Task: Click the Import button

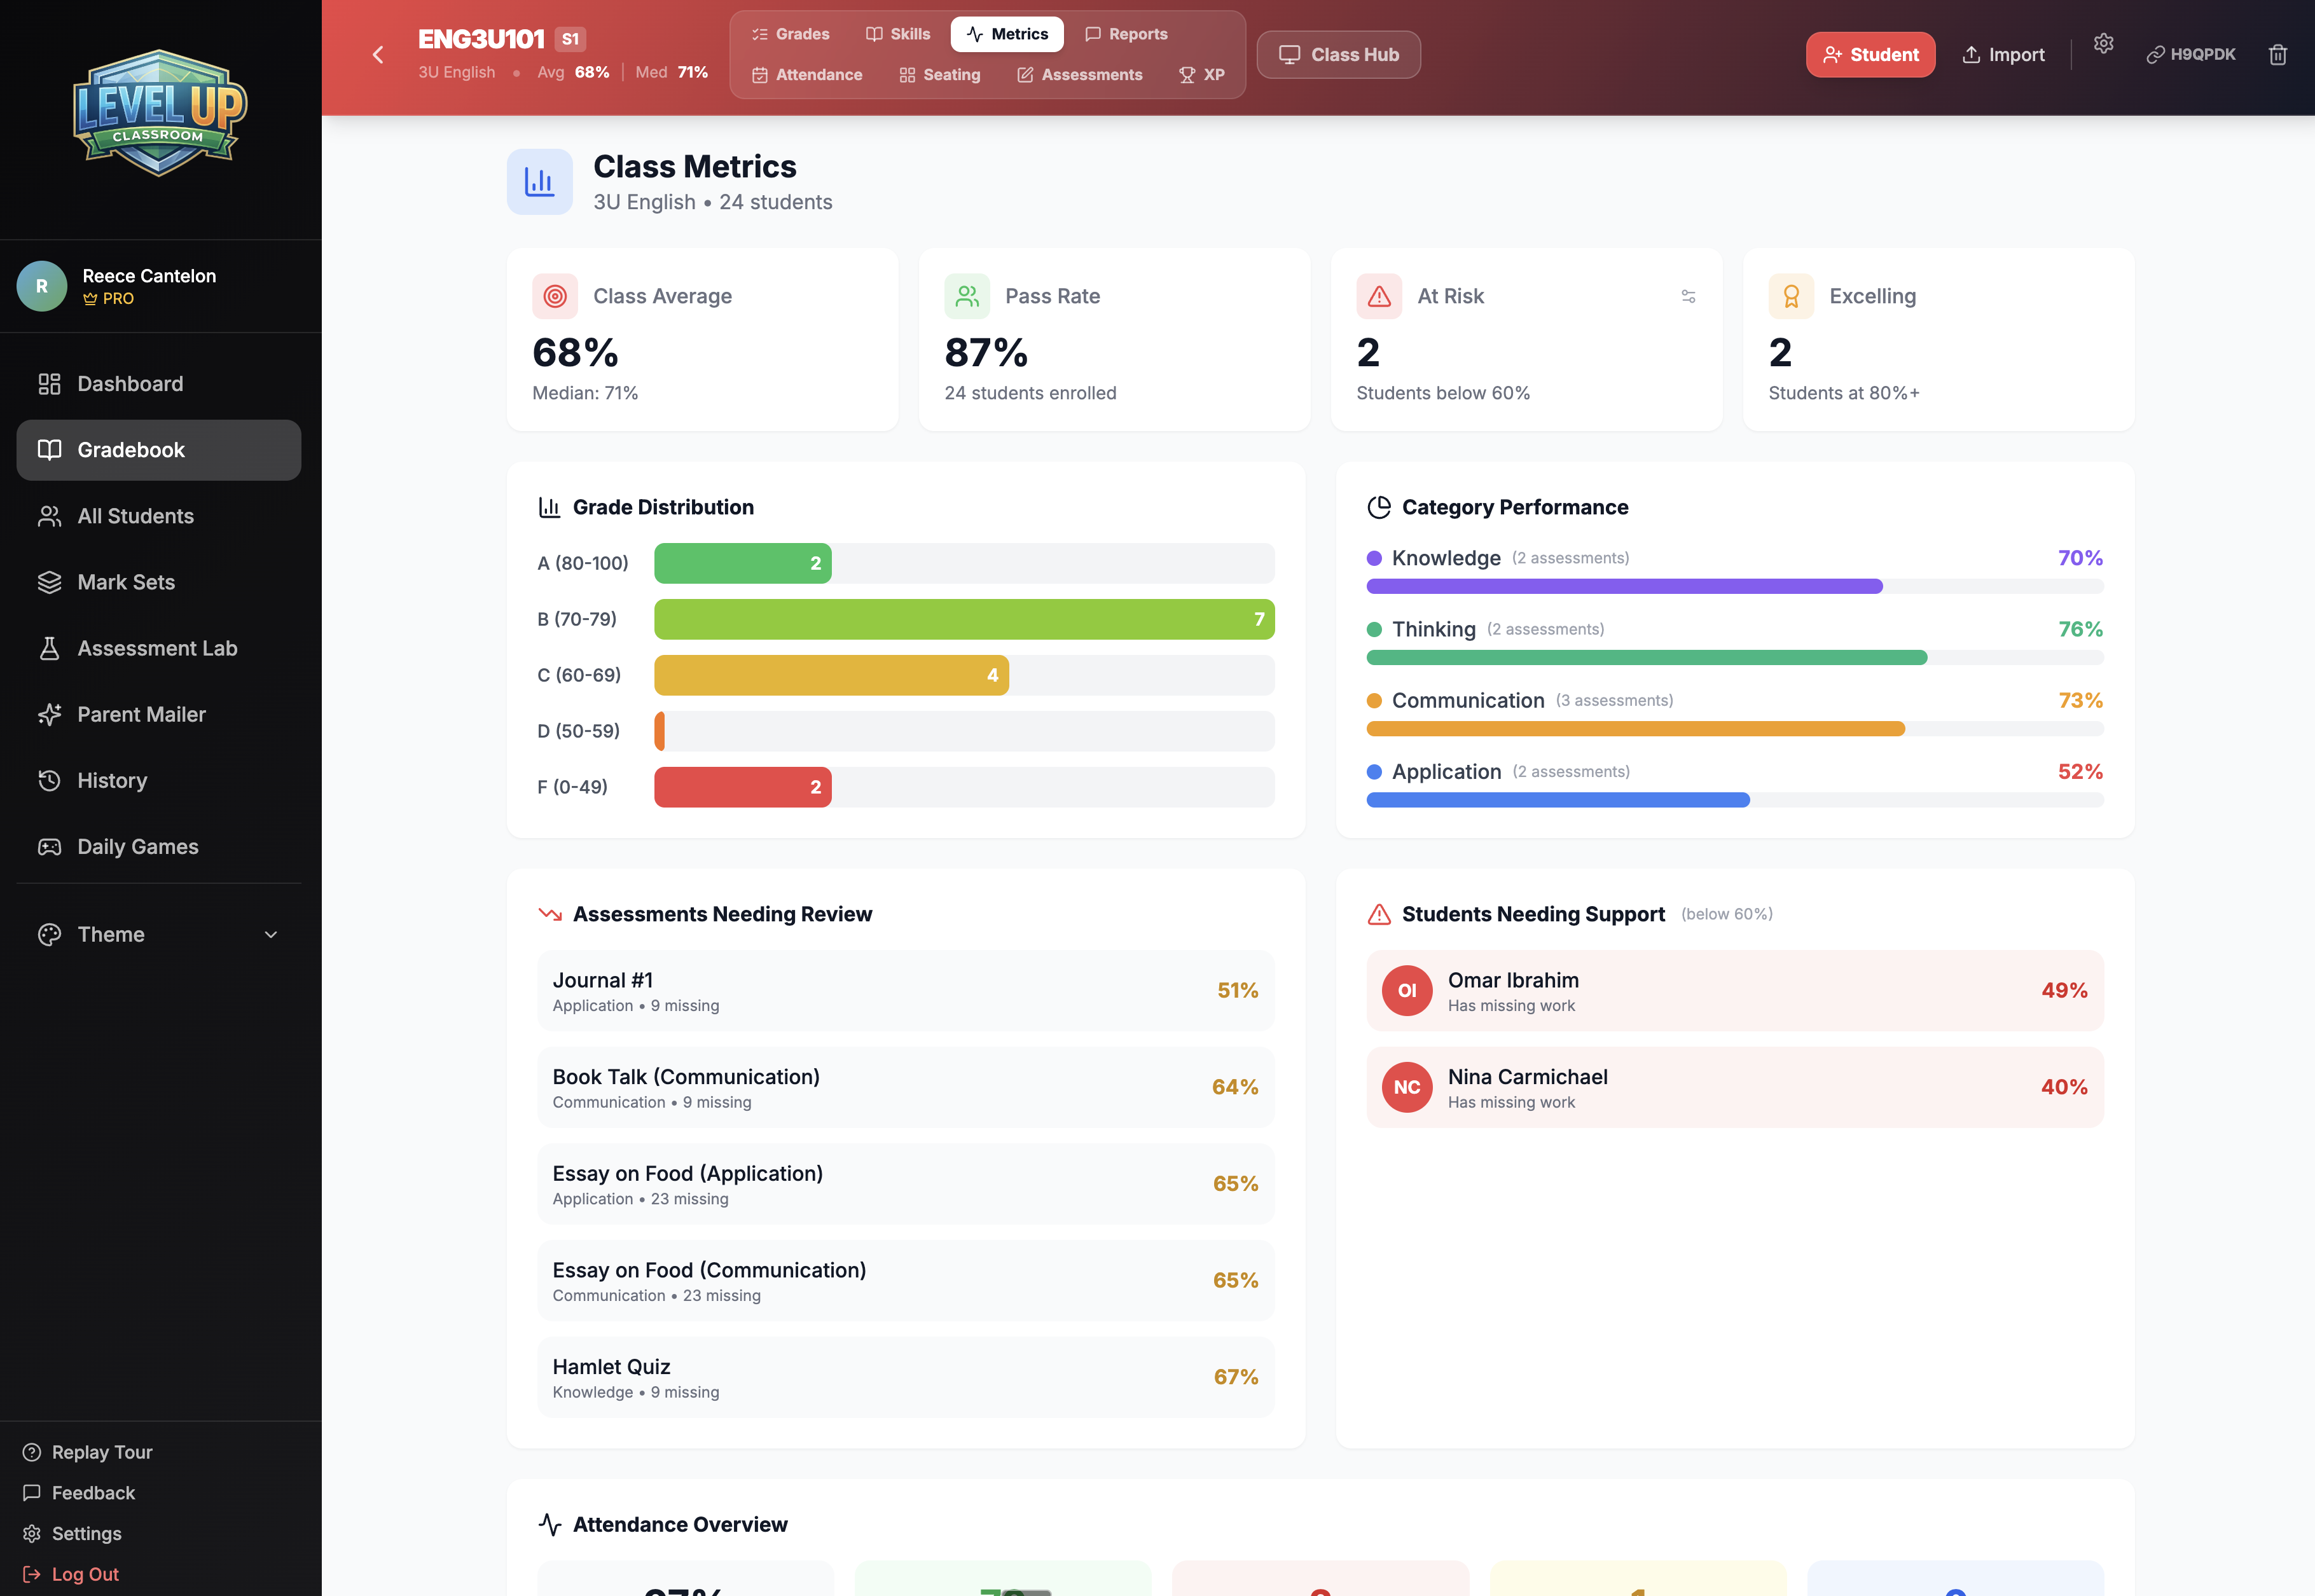Action: coord(2003,55)
